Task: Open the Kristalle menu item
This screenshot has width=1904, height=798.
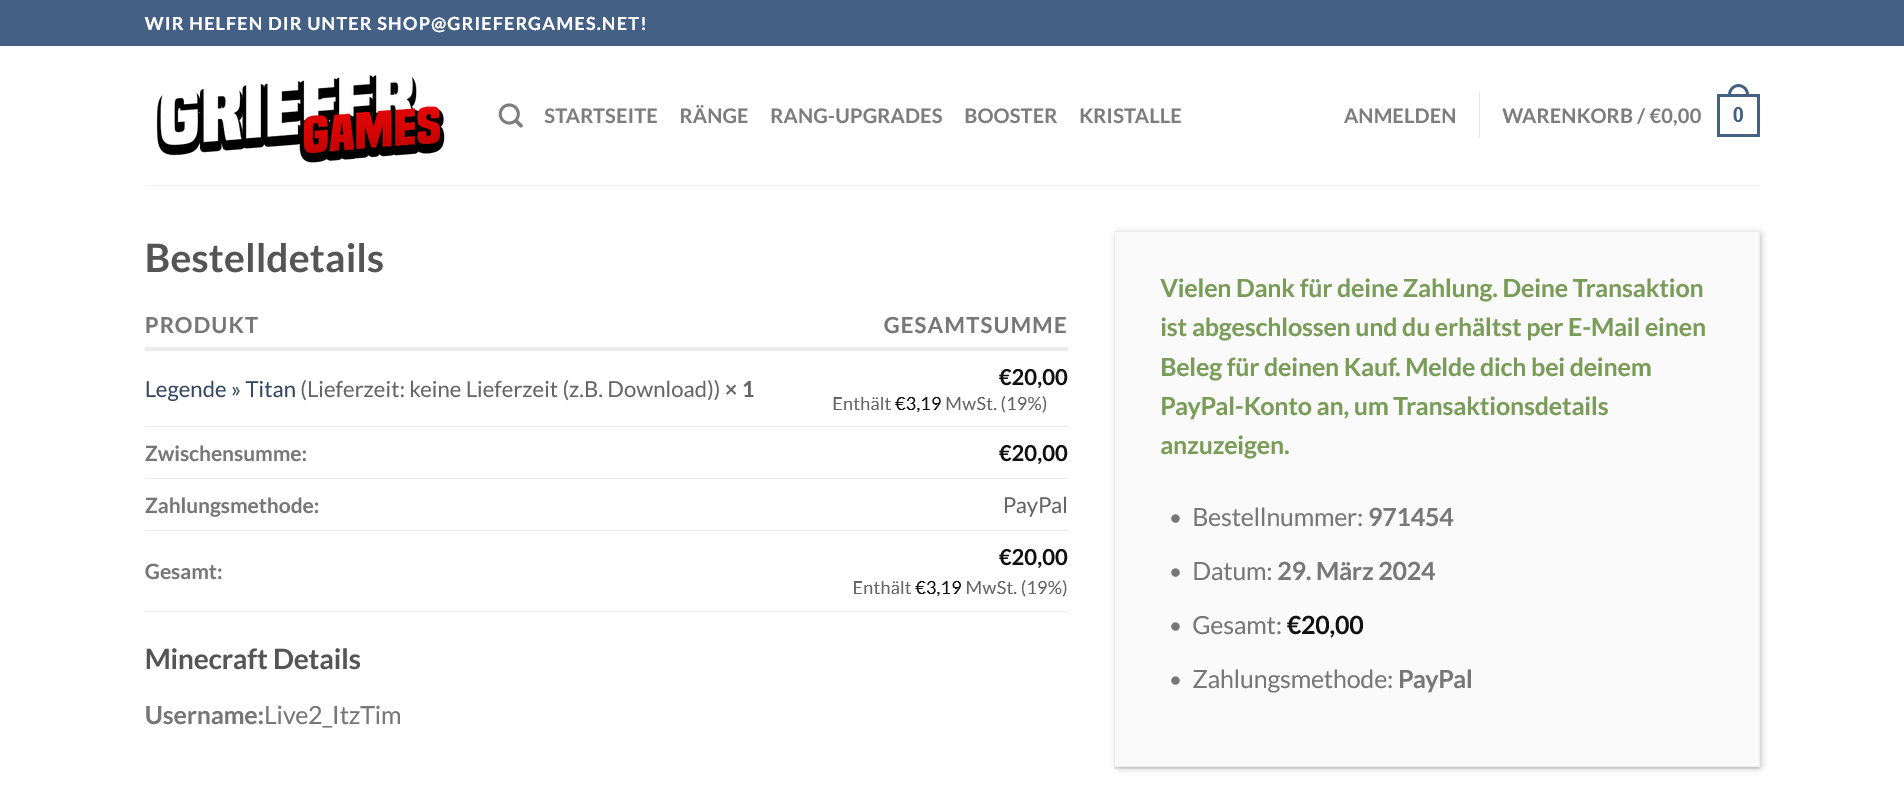Action: [x=1130, y=116]
